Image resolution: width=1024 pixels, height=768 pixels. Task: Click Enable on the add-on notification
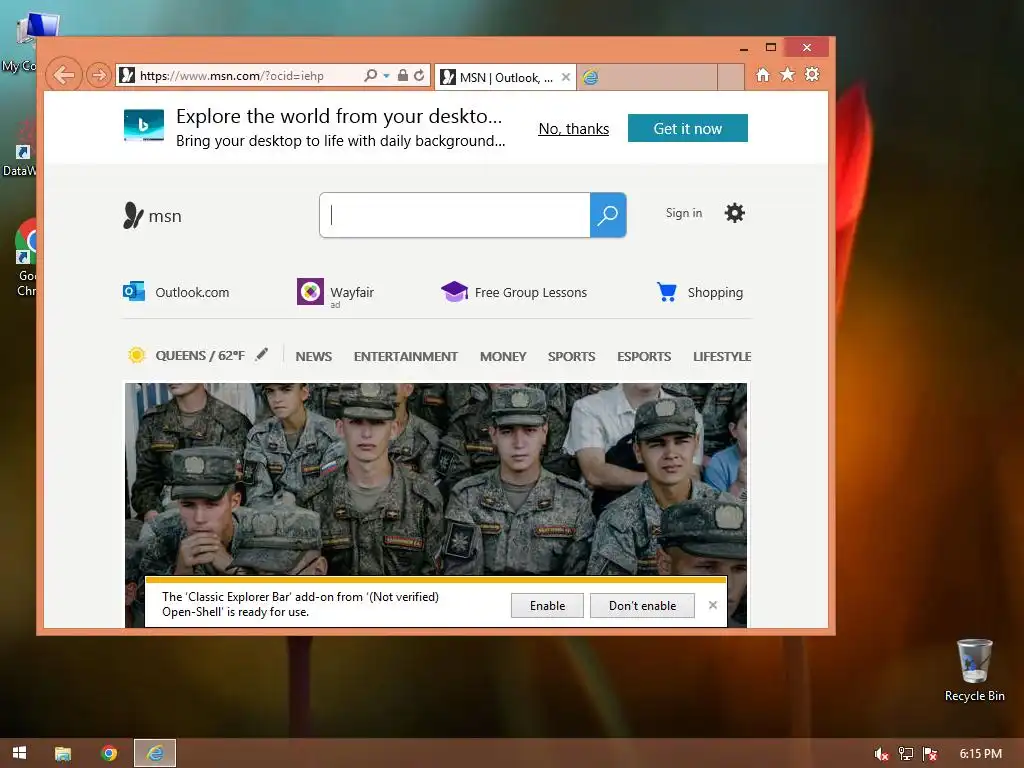pos(547,605)
